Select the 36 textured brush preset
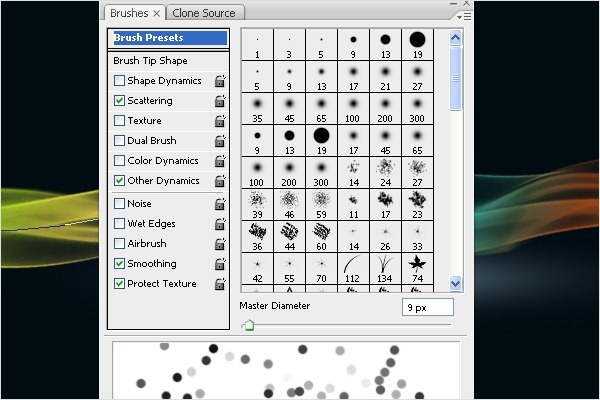This screenshot has height=400, width=600. [258, 237]
